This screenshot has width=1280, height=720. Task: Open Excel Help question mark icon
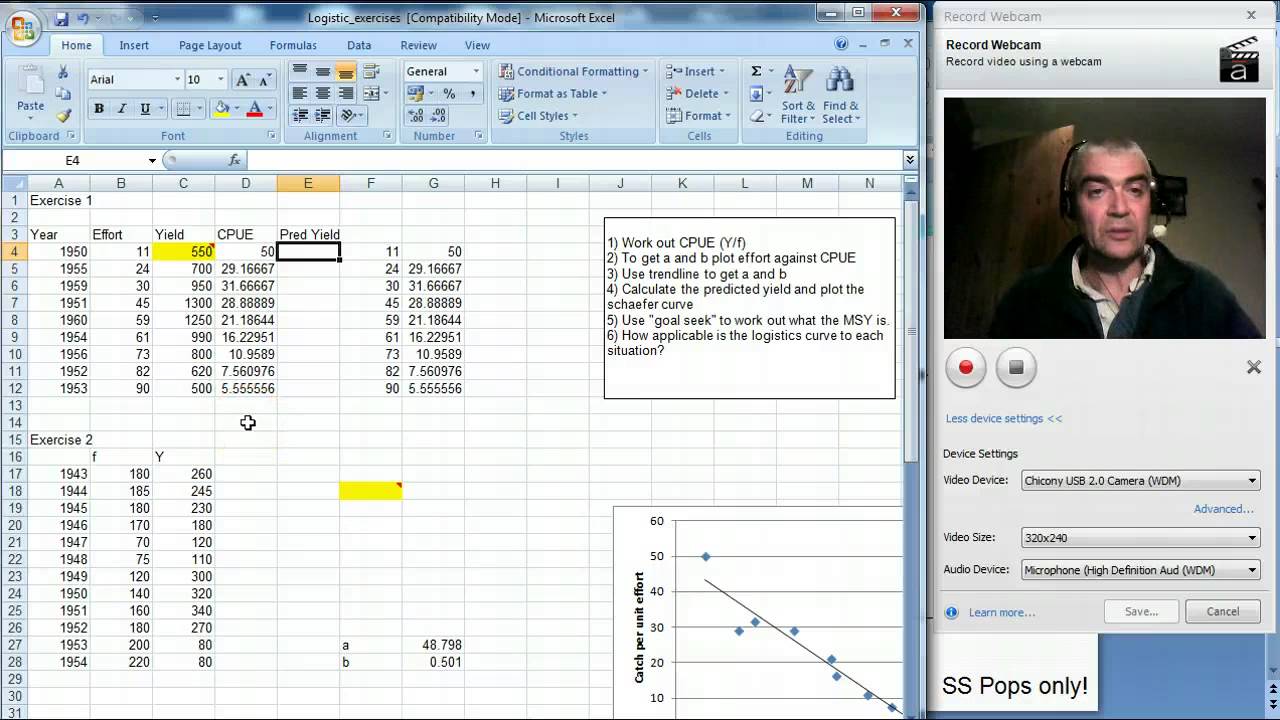click(841, 44)
